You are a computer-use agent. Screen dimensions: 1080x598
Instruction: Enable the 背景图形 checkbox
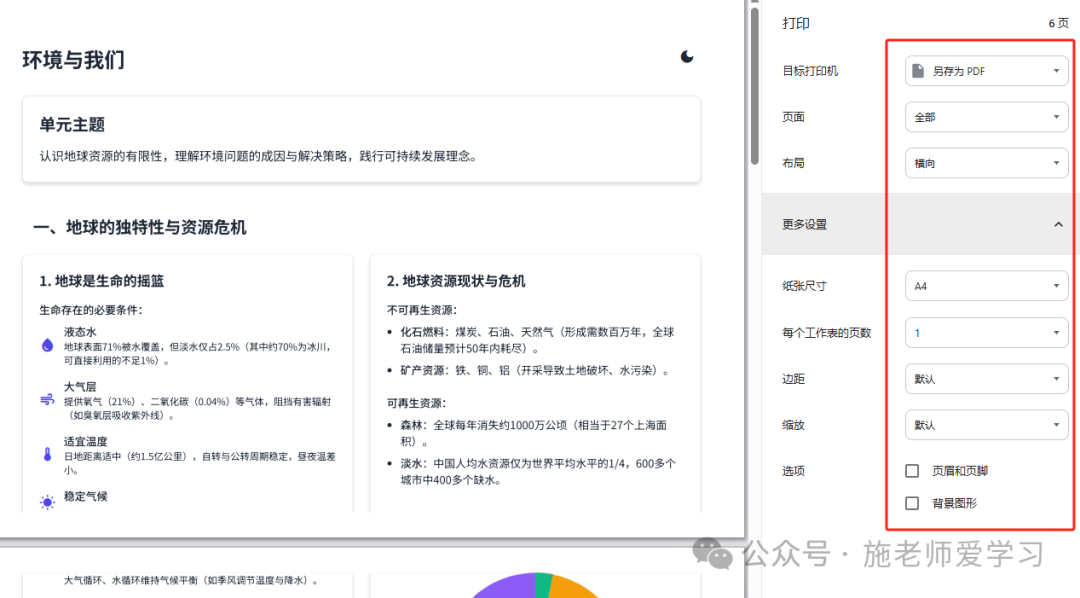click(x=912, y=503)
